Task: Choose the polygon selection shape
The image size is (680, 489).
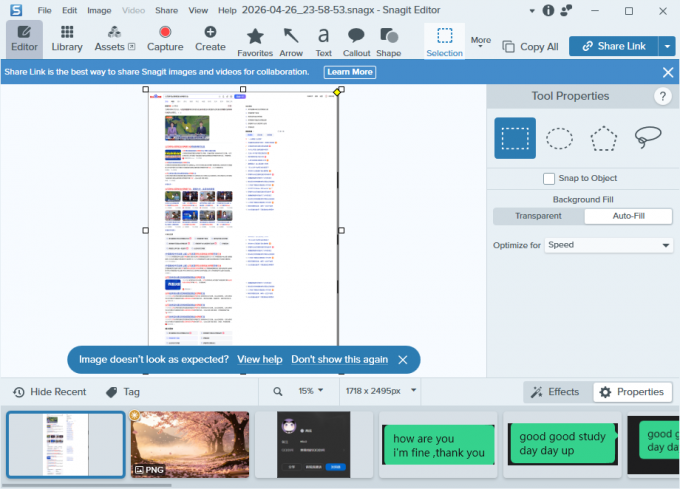Action: [603, 138]
